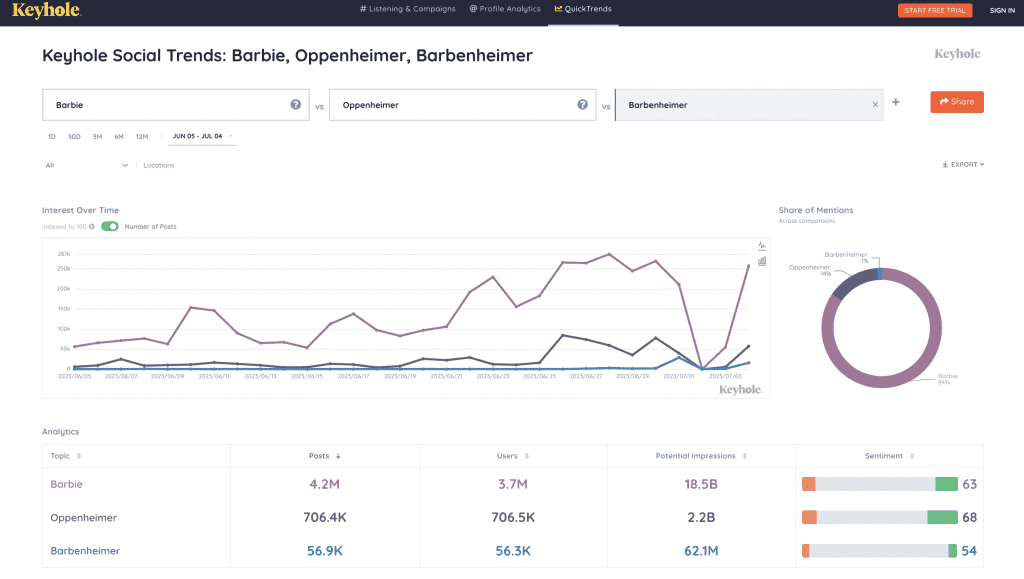Open Profile Analytics tab
Image resolution: width=1024 pixels, height=579 pixels.
505,9
